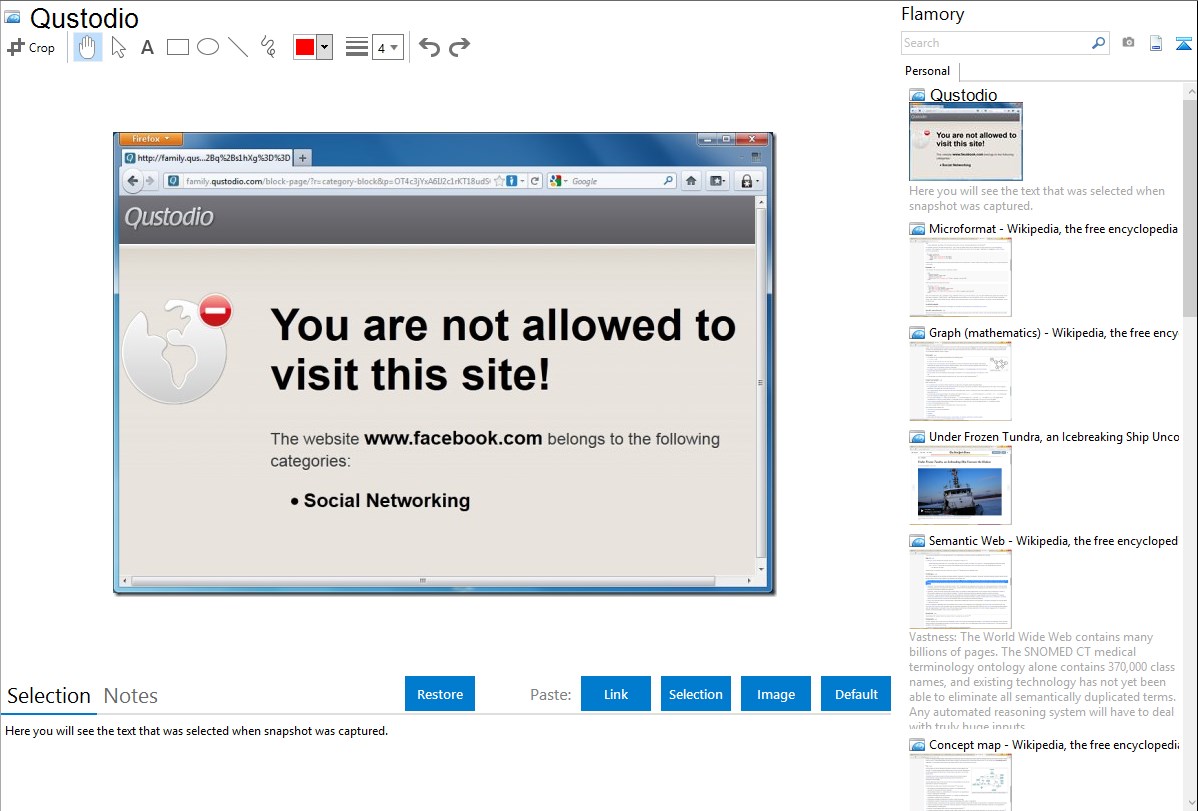1198x811 pixels.
Task: Click the document page icon beside camera
Action: click(1156, 43)
